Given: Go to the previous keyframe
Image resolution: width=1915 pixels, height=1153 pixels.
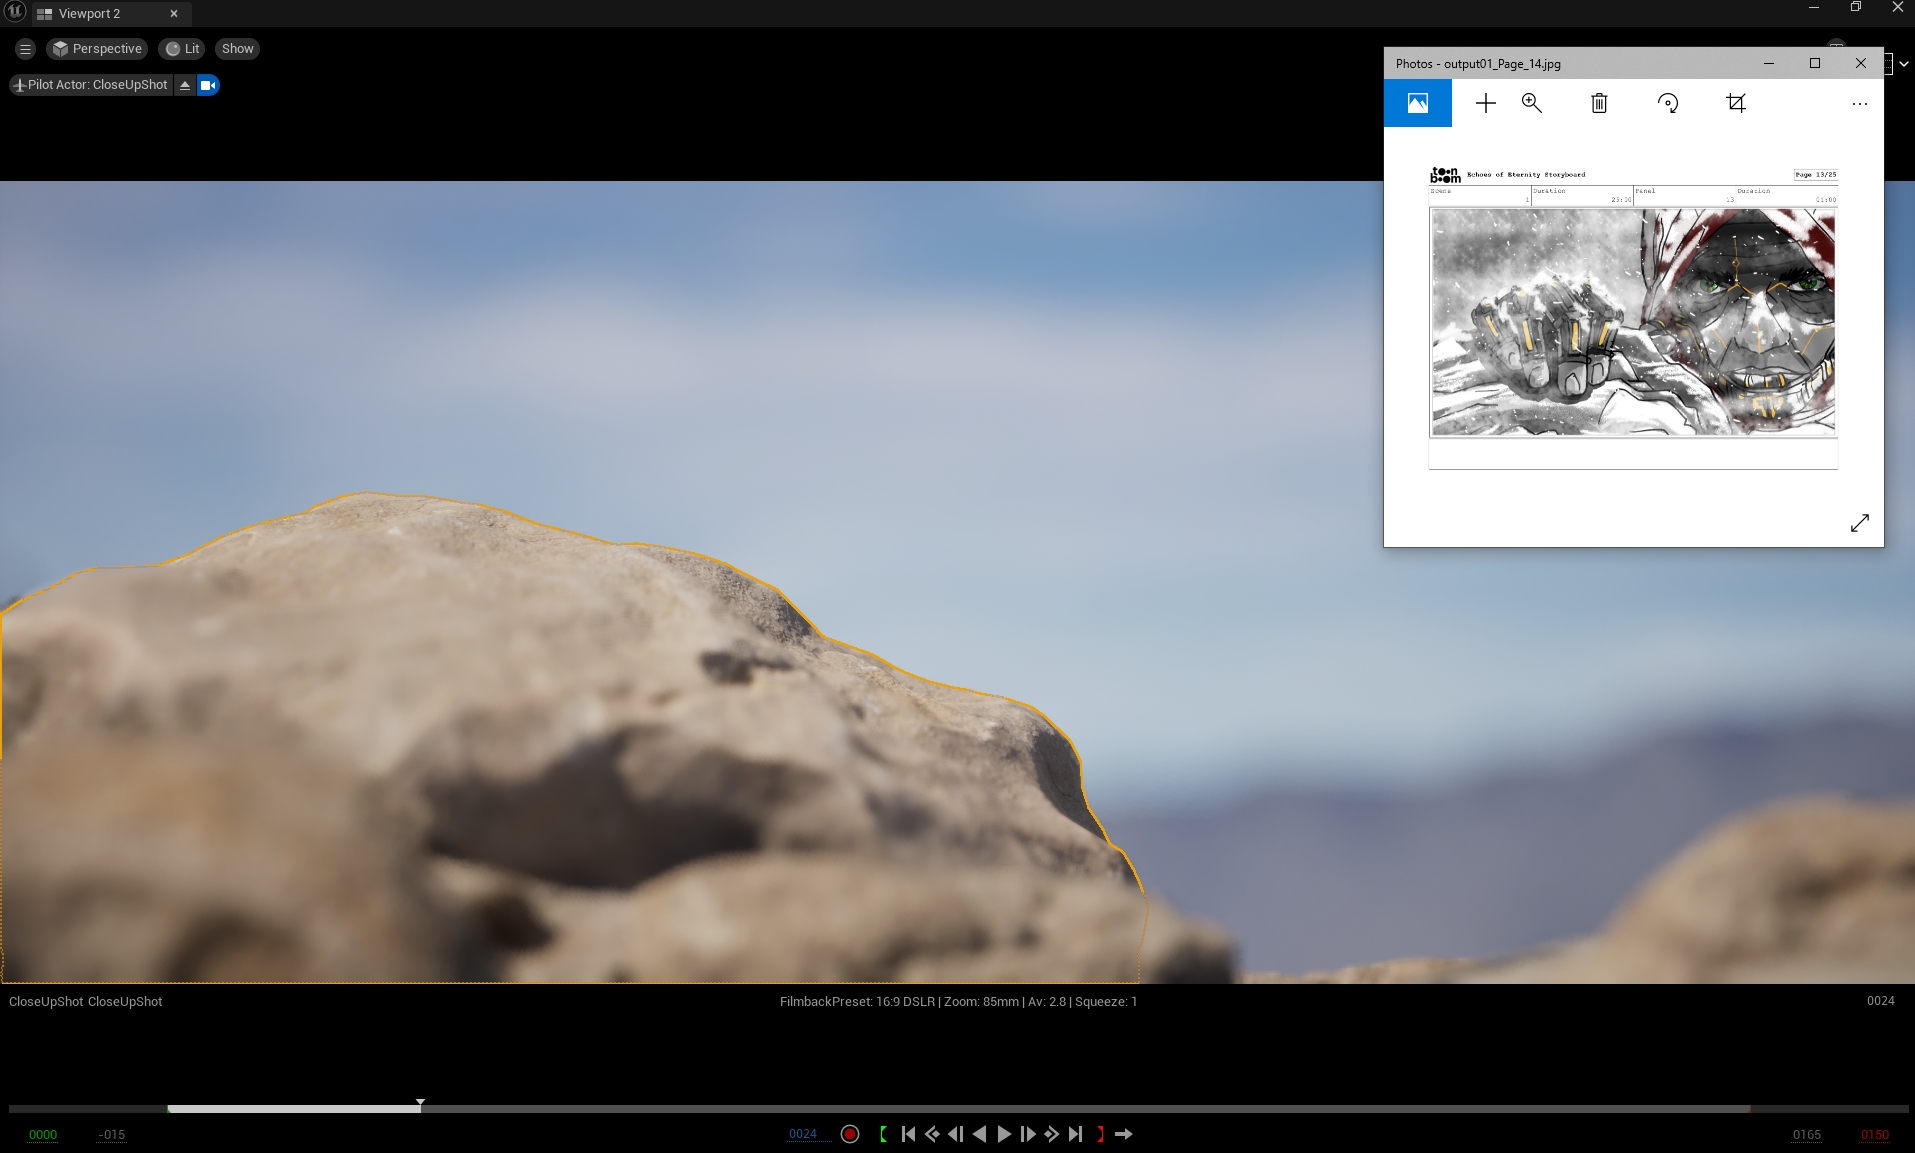Looking at the screenshot, I should click(932, 1134).
